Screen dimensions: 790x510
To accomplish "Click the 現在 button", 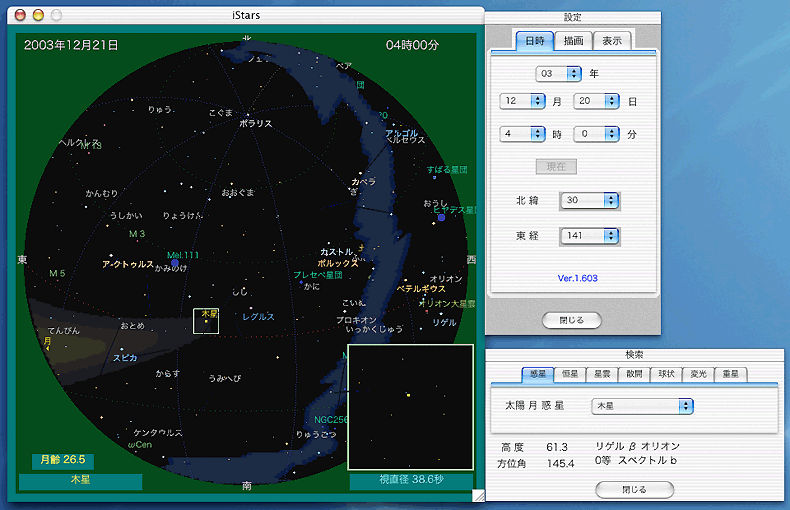I will pyautogui.click(x=556, y=166).
